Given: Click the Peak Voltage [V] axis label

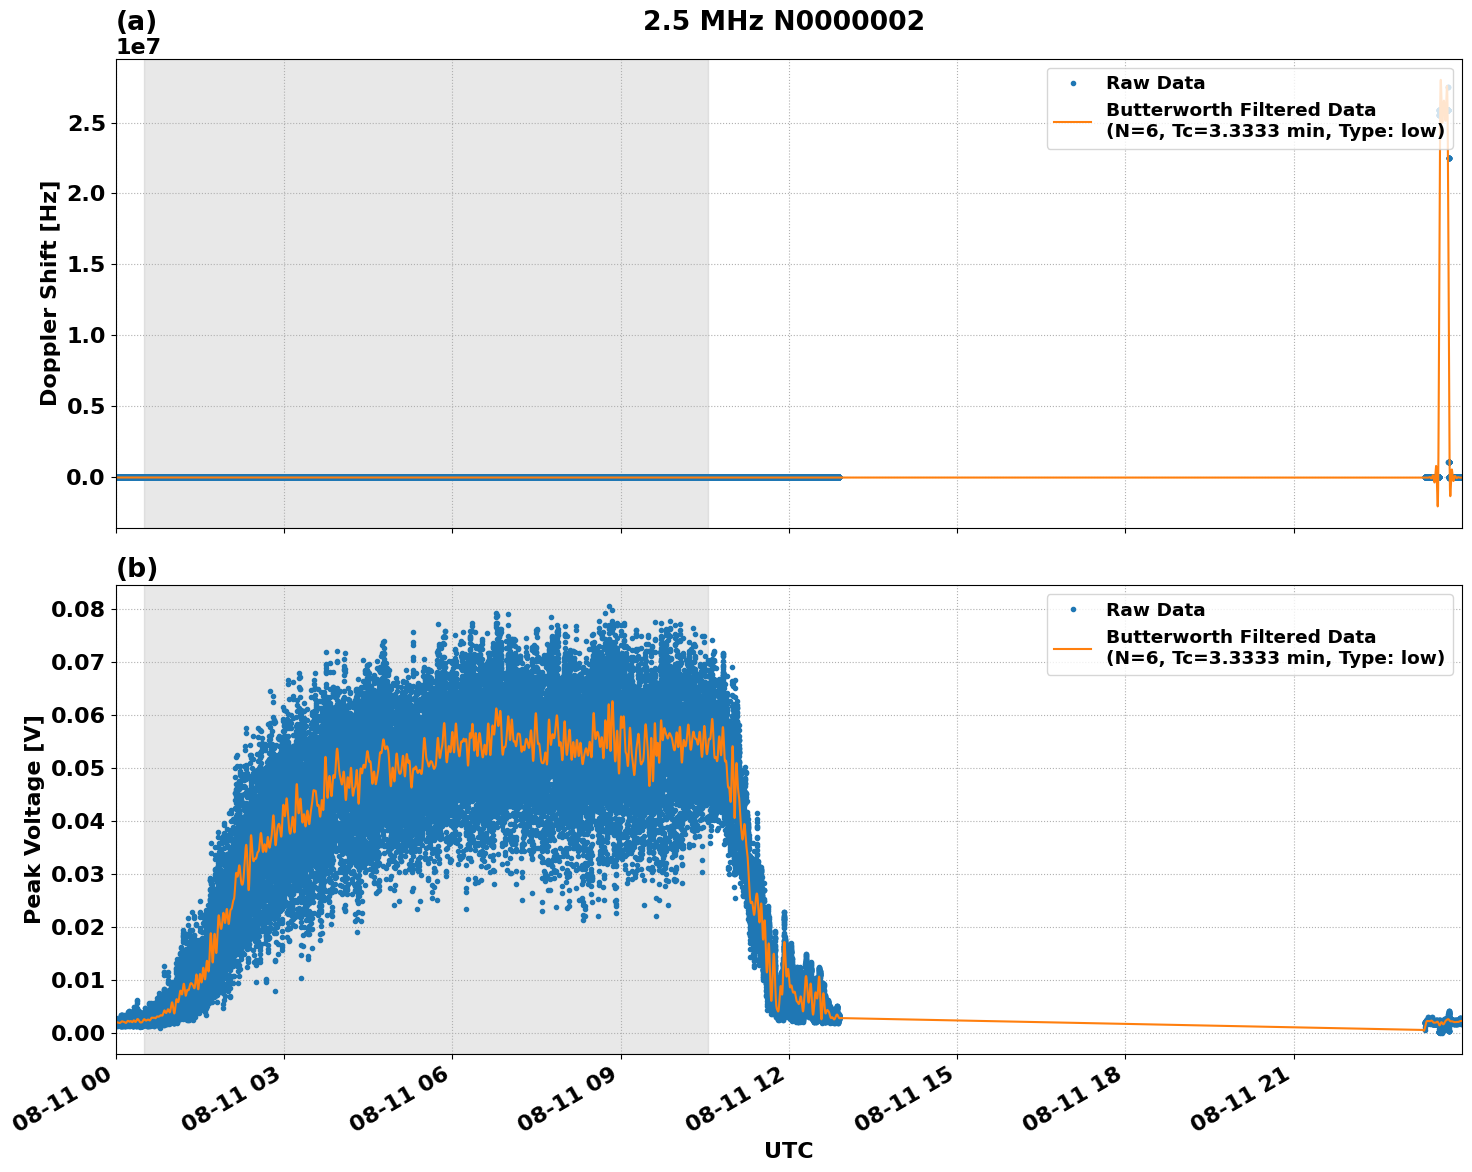Looking at the screenshot, I should click(34, 820).
